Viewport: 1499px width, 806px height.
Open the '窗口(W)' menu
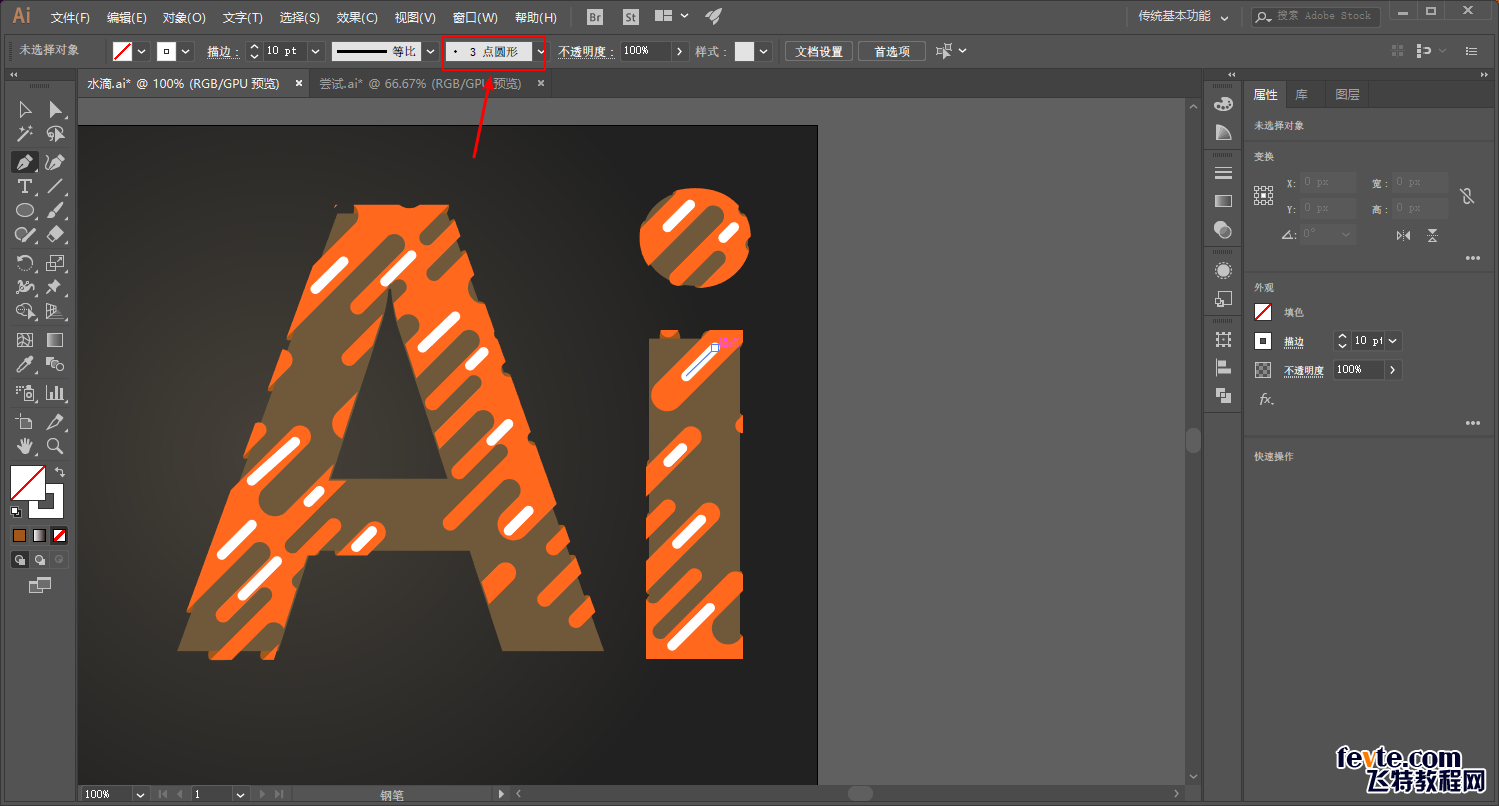coord(475,17)
